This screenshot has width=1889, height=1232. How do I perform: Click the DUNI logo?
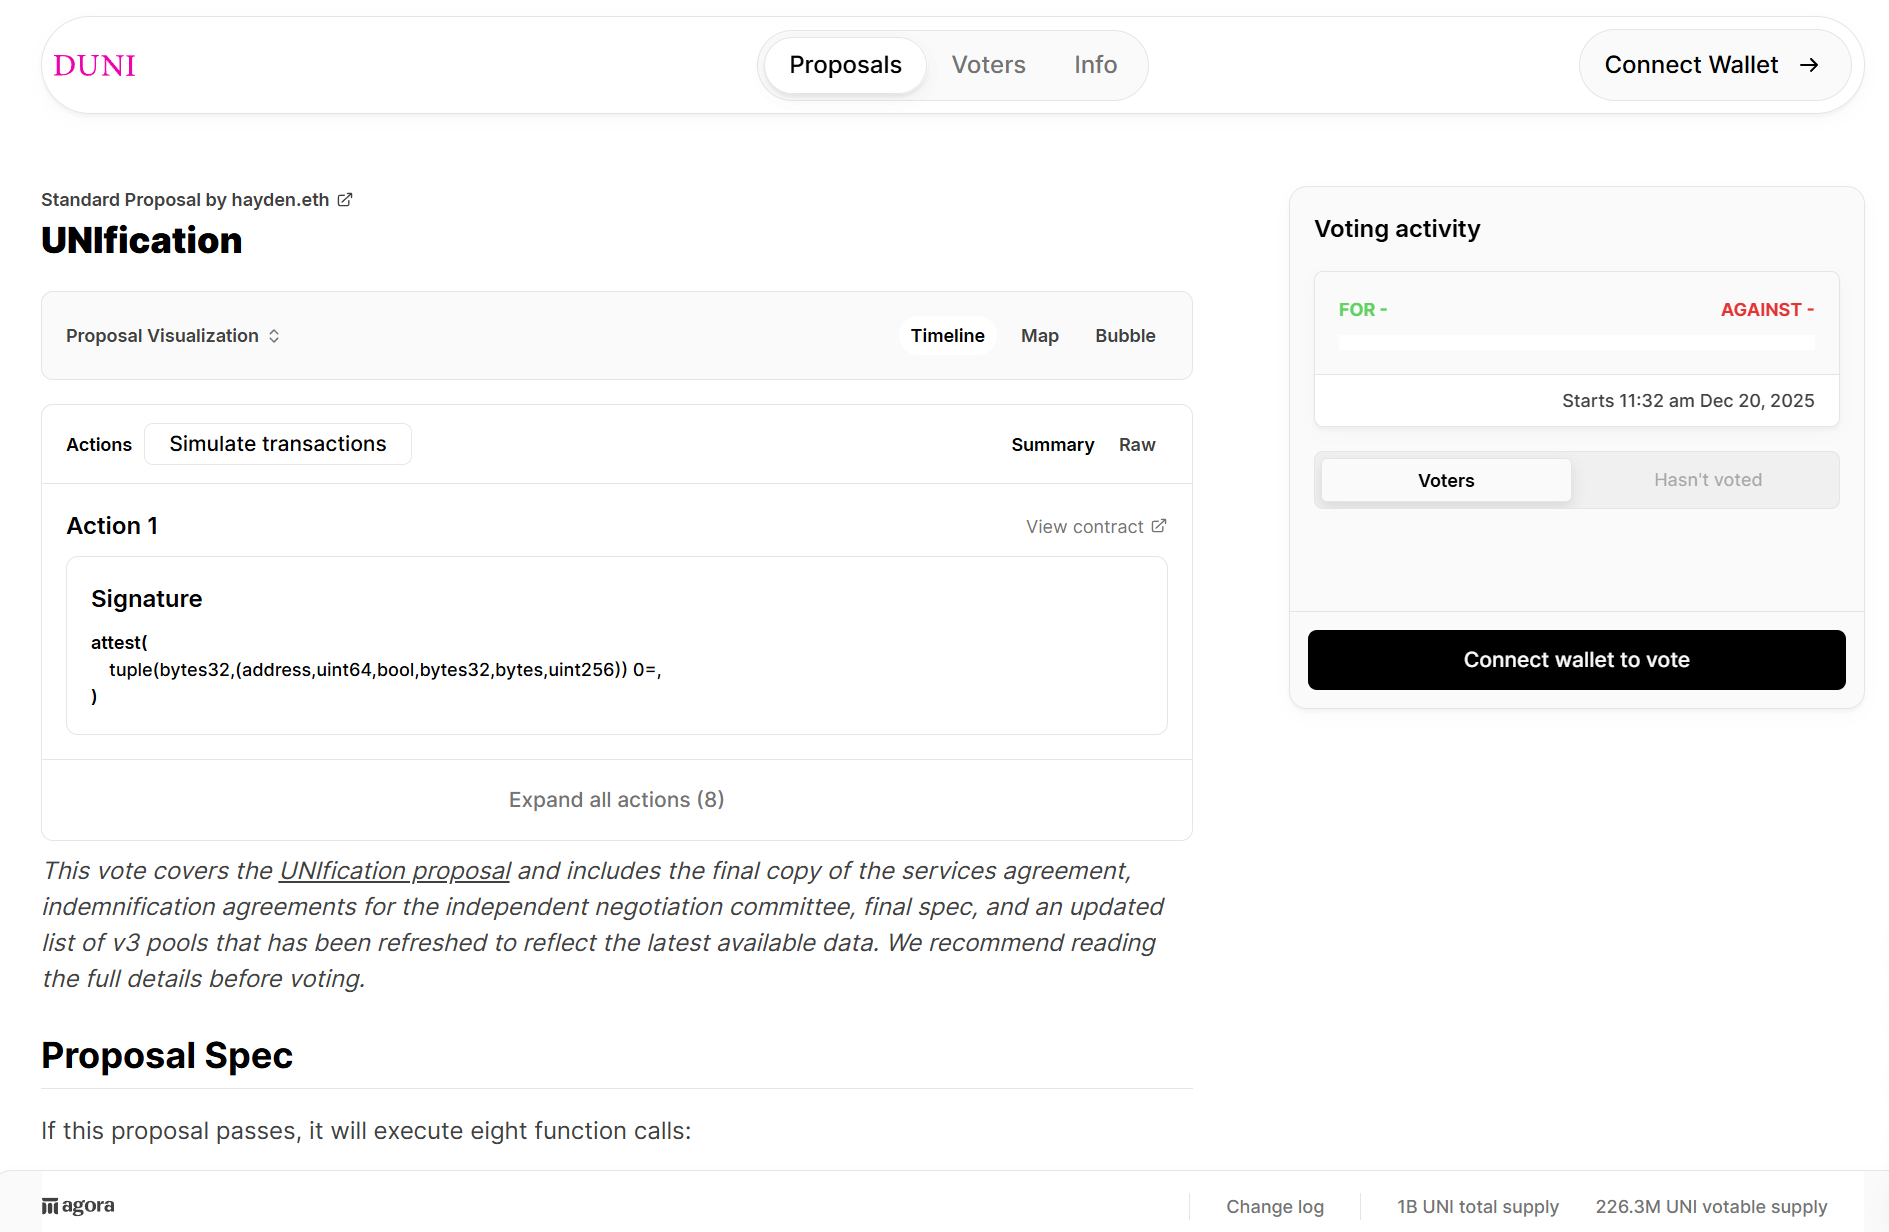tap(94, 66)
